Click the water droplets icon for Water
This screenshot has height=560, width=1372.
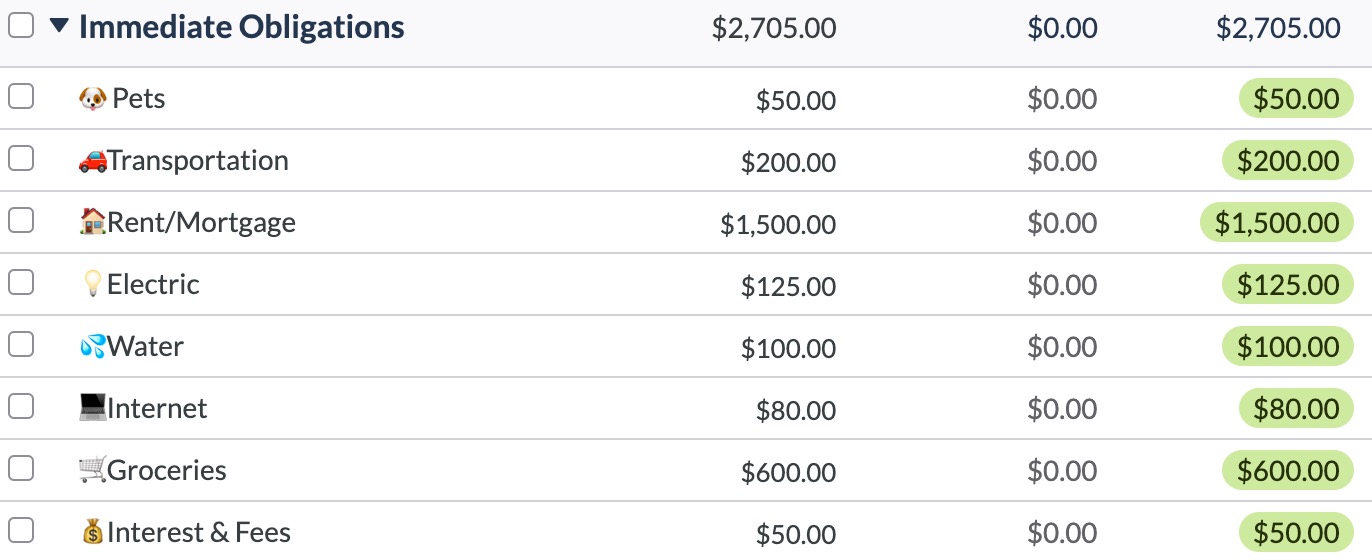[92, 346]
